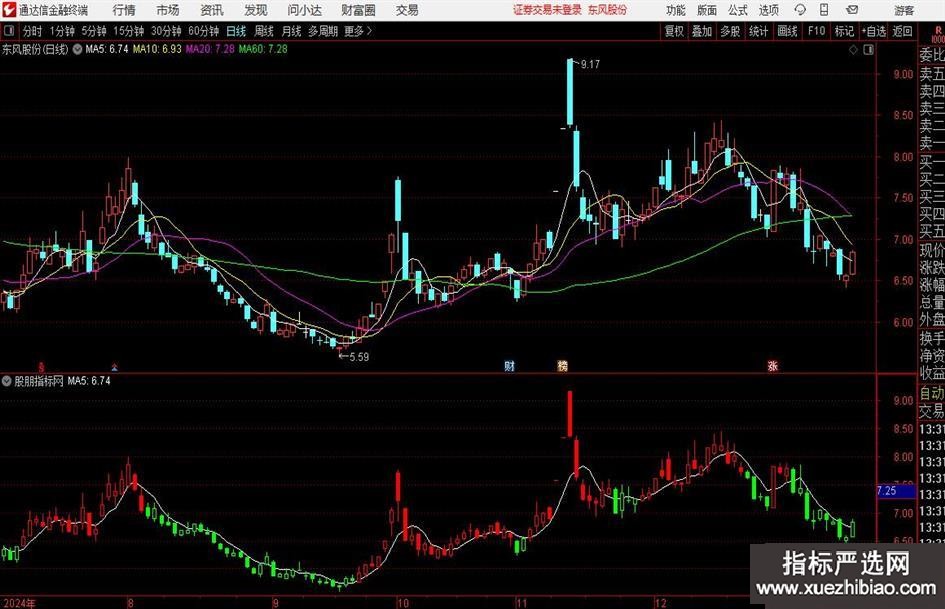Image resolution: width=945 pixels, height=609 pixels.
Task: Click the blue 7.25 price tag on the axis
Action: [x=895, y=491]
